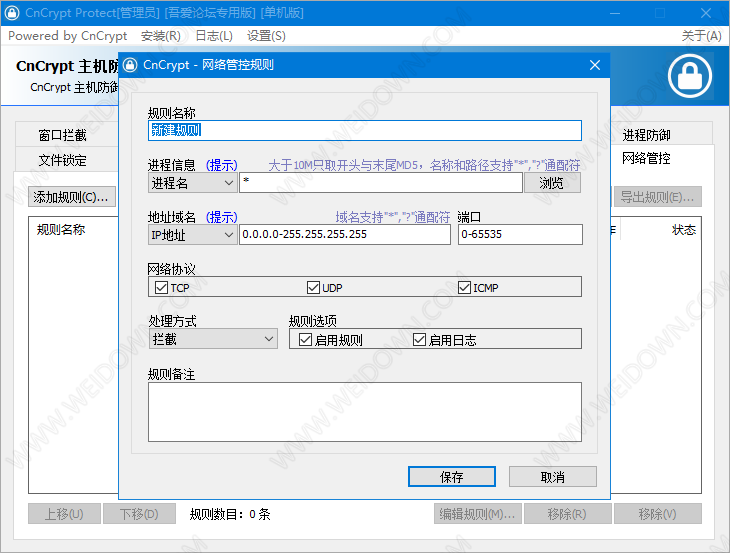This screenshot has width=730, height=553.
Task: Click the 保存 button
Action: point(452,477)
